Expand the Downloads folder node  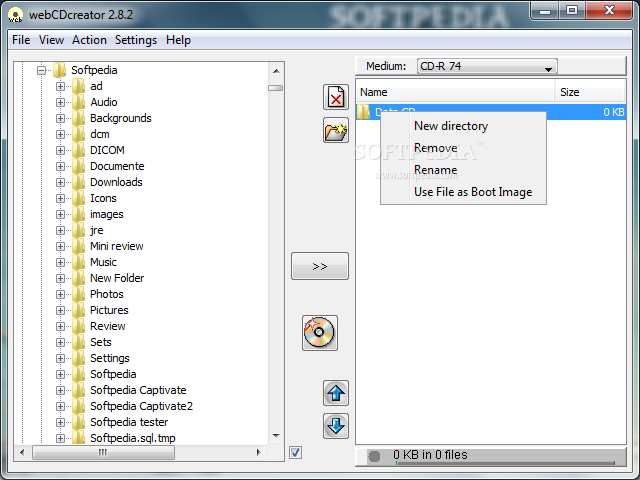point(60,182)
